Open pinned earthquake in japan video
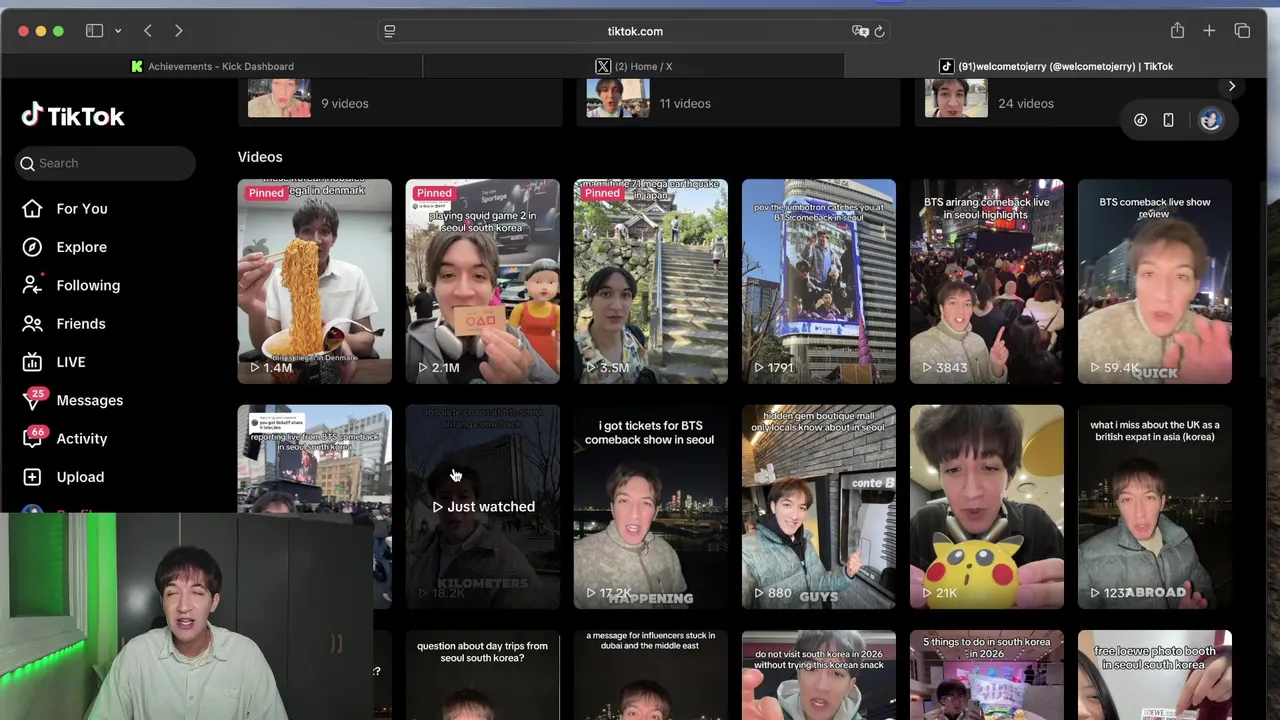This screenshot has height=720, width=1280. [651, 281]
